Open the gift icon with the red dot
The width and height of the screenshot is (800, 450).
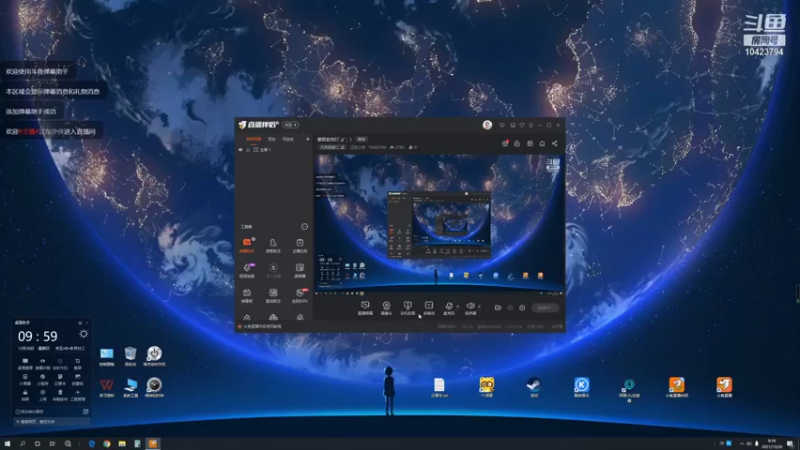pyautogui.click(x=505, y=143)
